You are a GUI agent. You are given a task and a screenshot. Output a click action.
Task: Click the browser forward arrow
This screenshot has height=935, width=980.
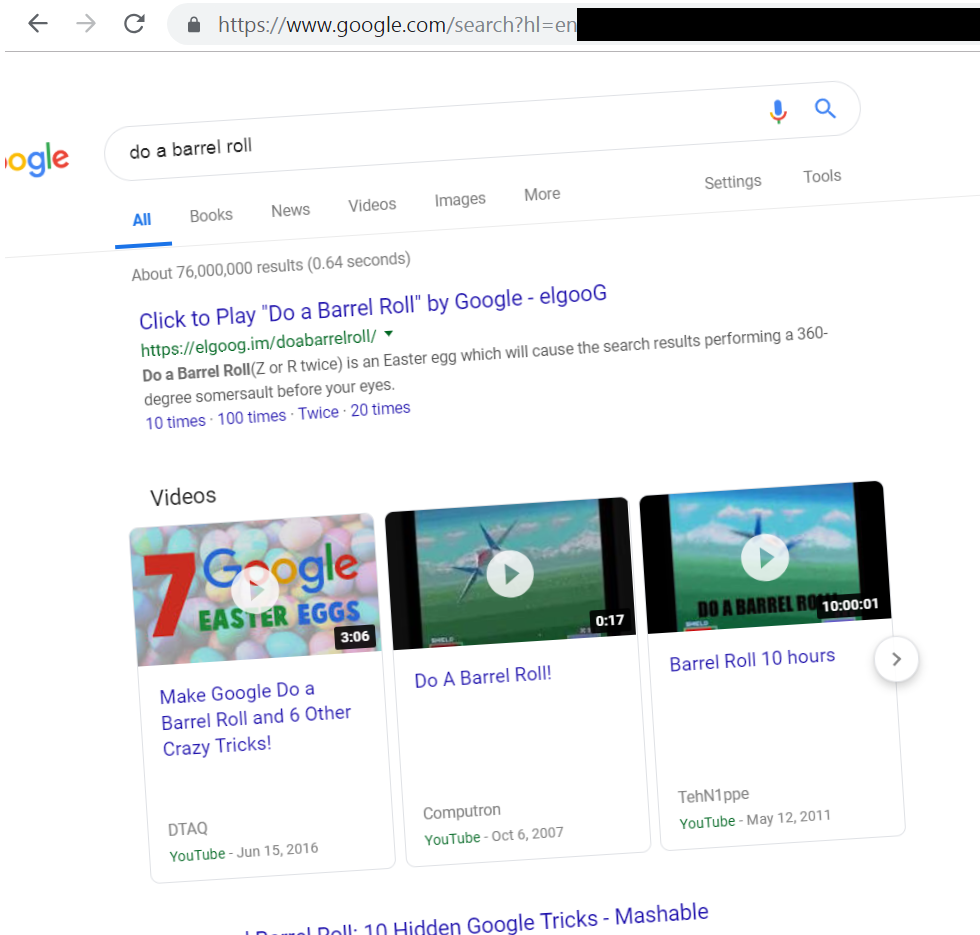[86, 24]
